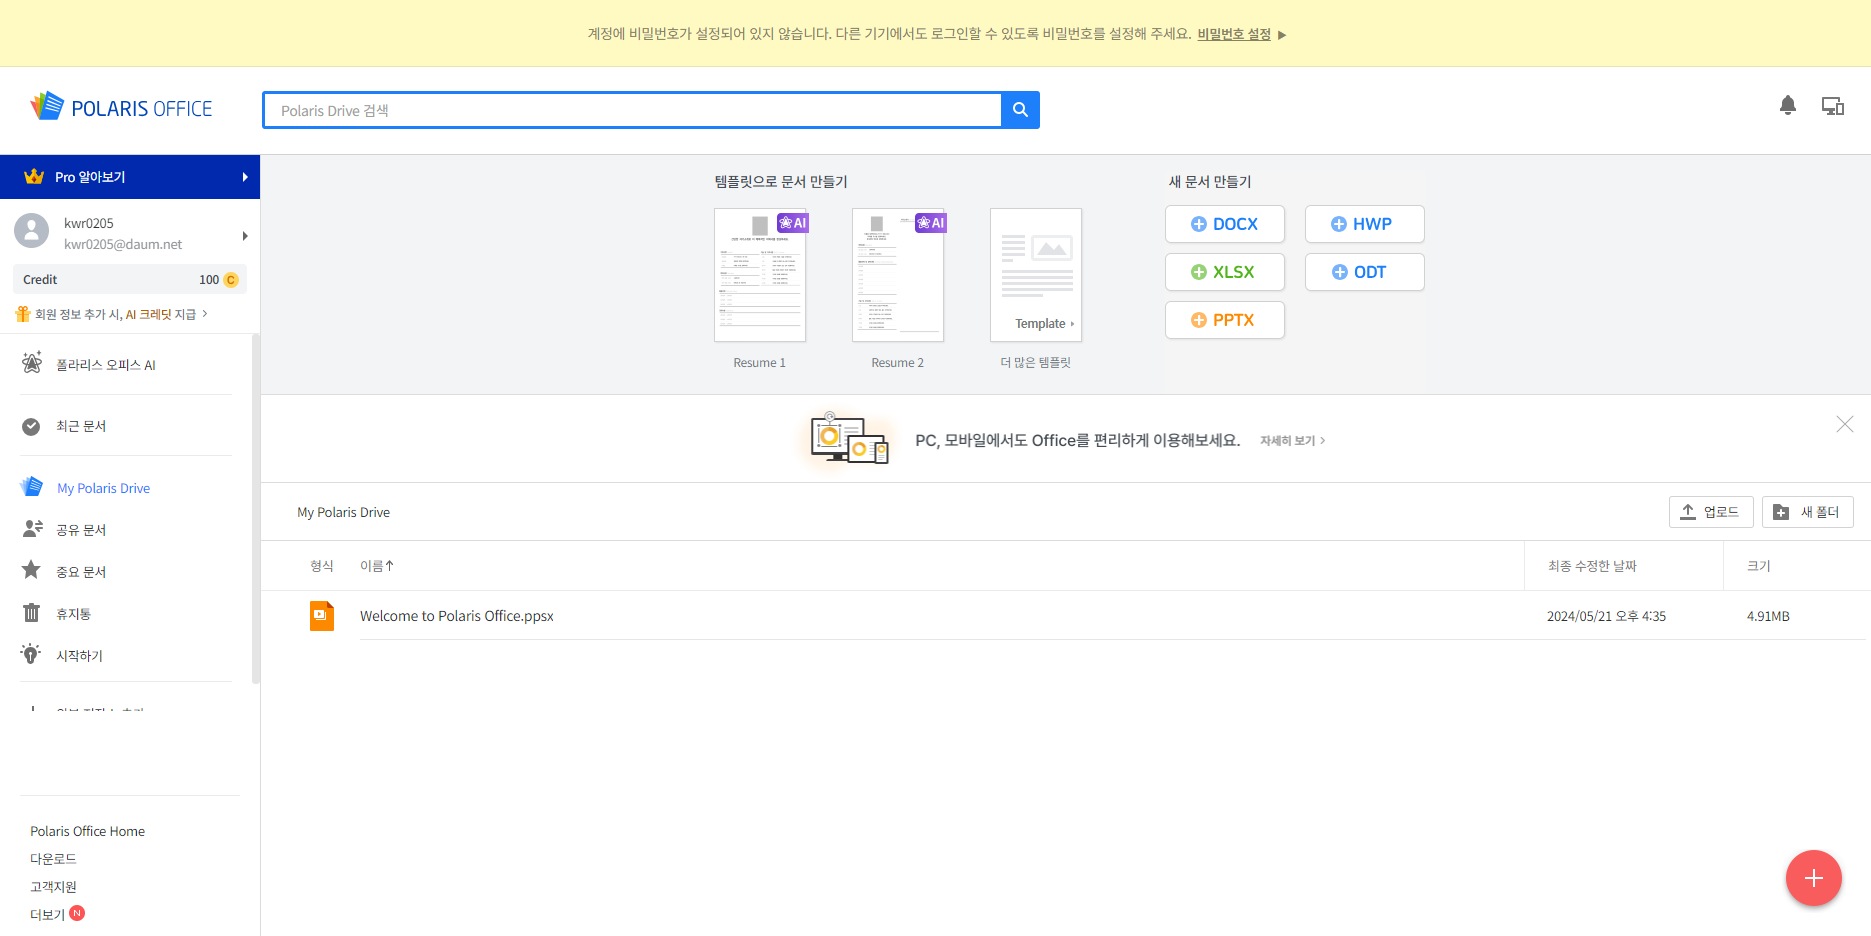Image resolution: width=1871 pixels, height=936 pixels.
Task: Open the 회원 정보 추가 시 AI 크레딧 지급 link
Action: tap(112, 314)
